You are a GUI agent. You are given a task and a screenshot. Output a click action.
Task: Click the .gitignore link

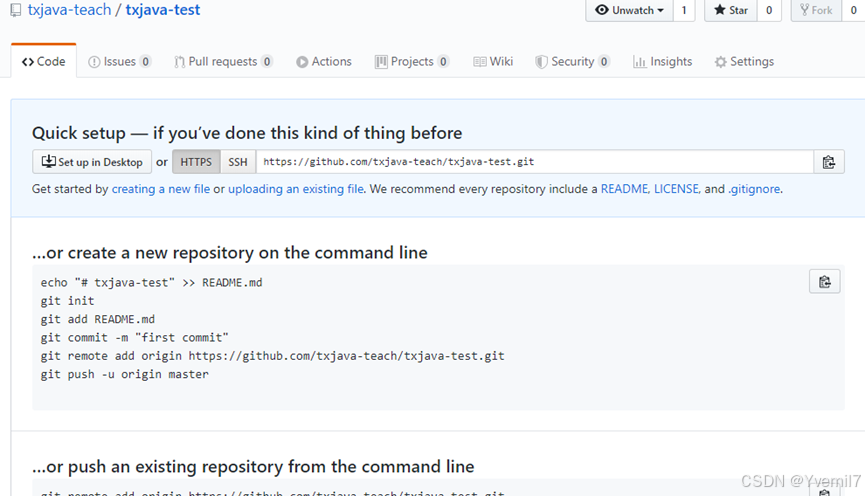click(754, 189)
